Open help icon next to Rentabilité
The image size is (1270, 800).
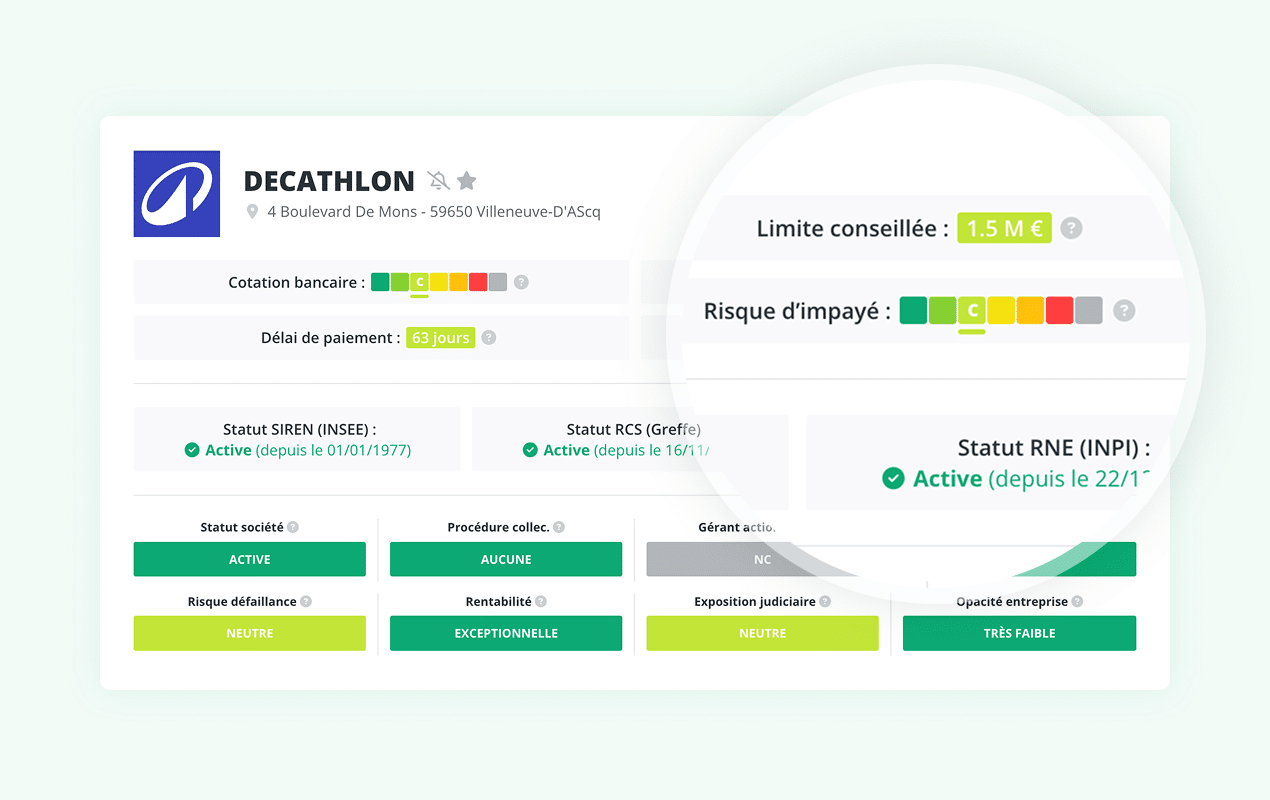[x=541, y=601]
